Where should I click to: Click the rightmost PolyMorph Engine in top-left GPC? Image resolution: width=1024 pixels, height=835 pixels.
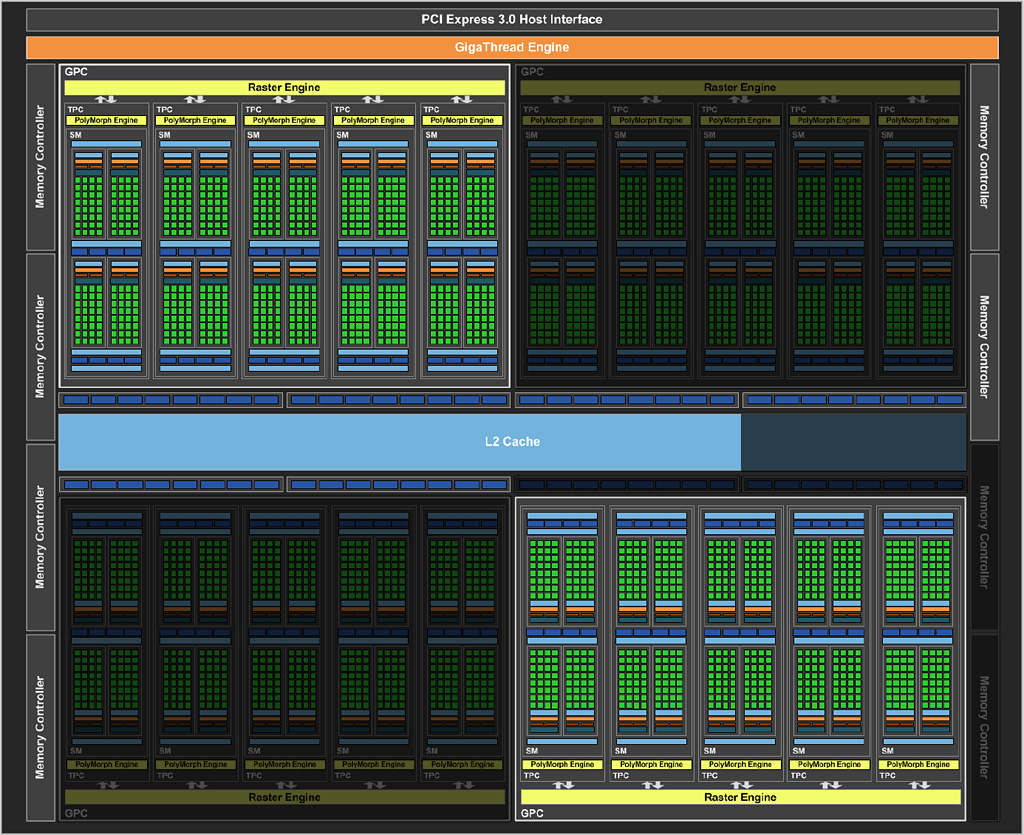pyautogui.click(x=462, y=120)
